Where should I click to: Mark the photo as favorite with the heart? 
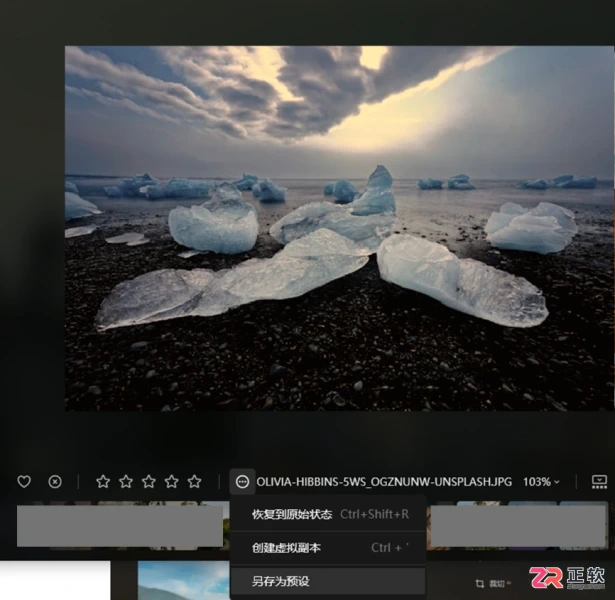point(24,482)
